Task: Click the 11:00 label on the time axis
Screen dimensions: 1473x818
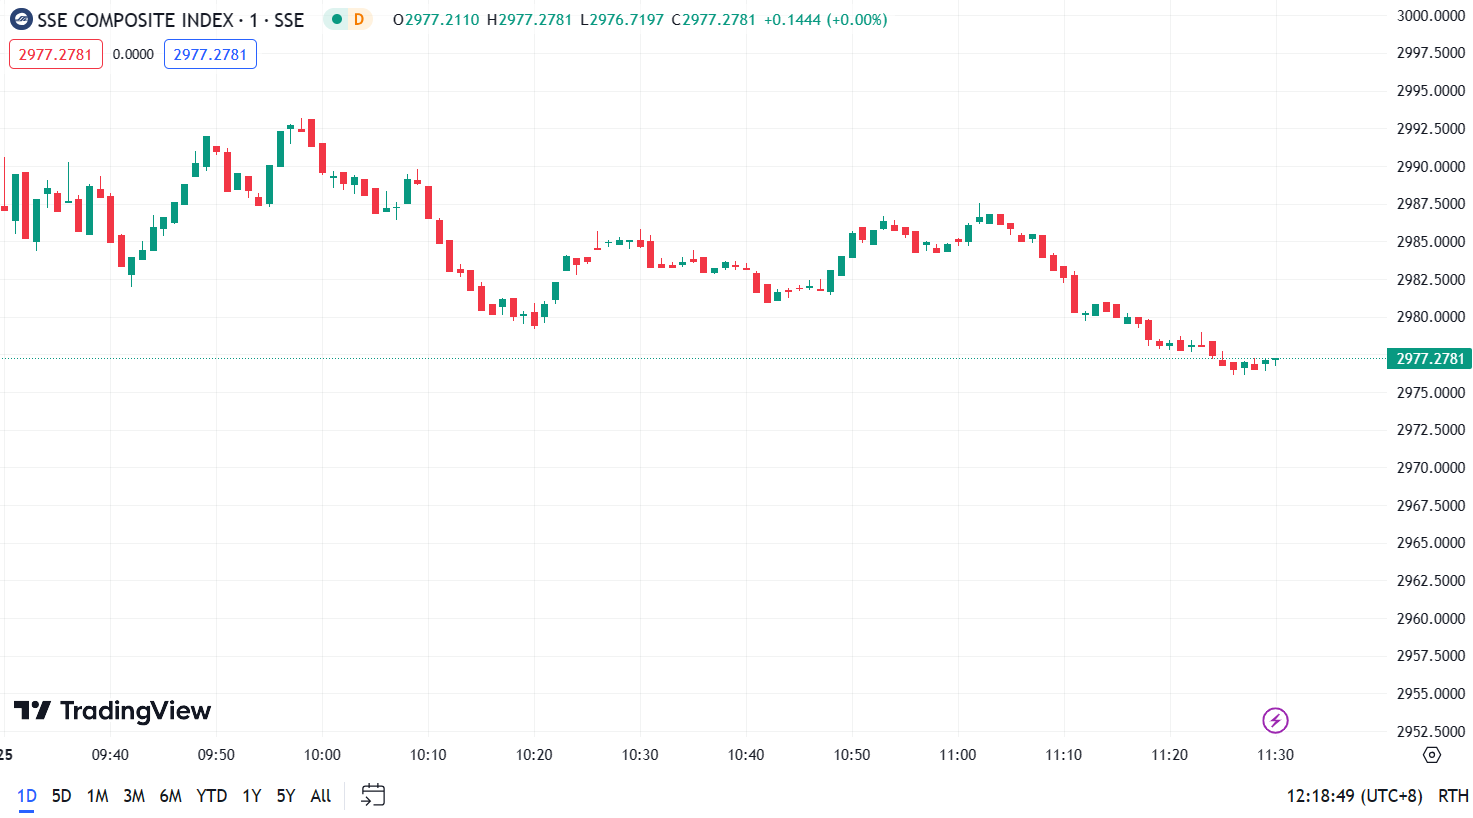Action: tap(958, 755)
